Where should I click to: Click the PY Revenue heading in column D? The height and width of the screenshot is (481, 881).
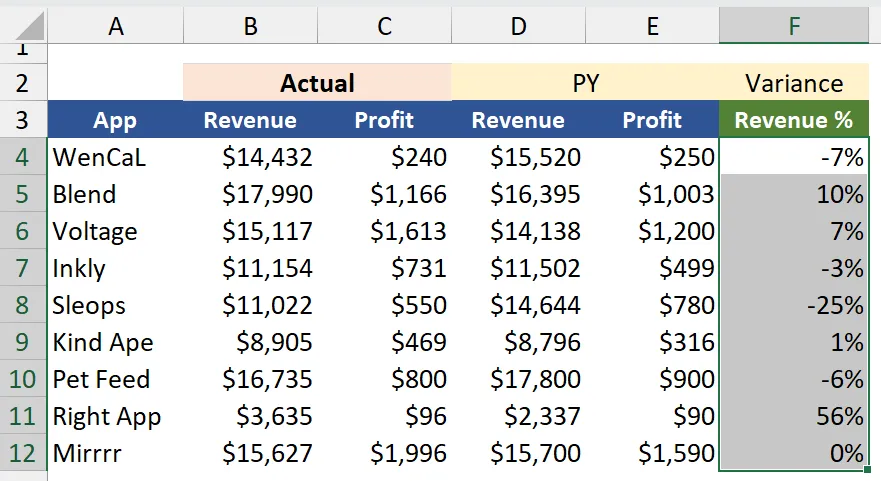click(x=519, y=120)
